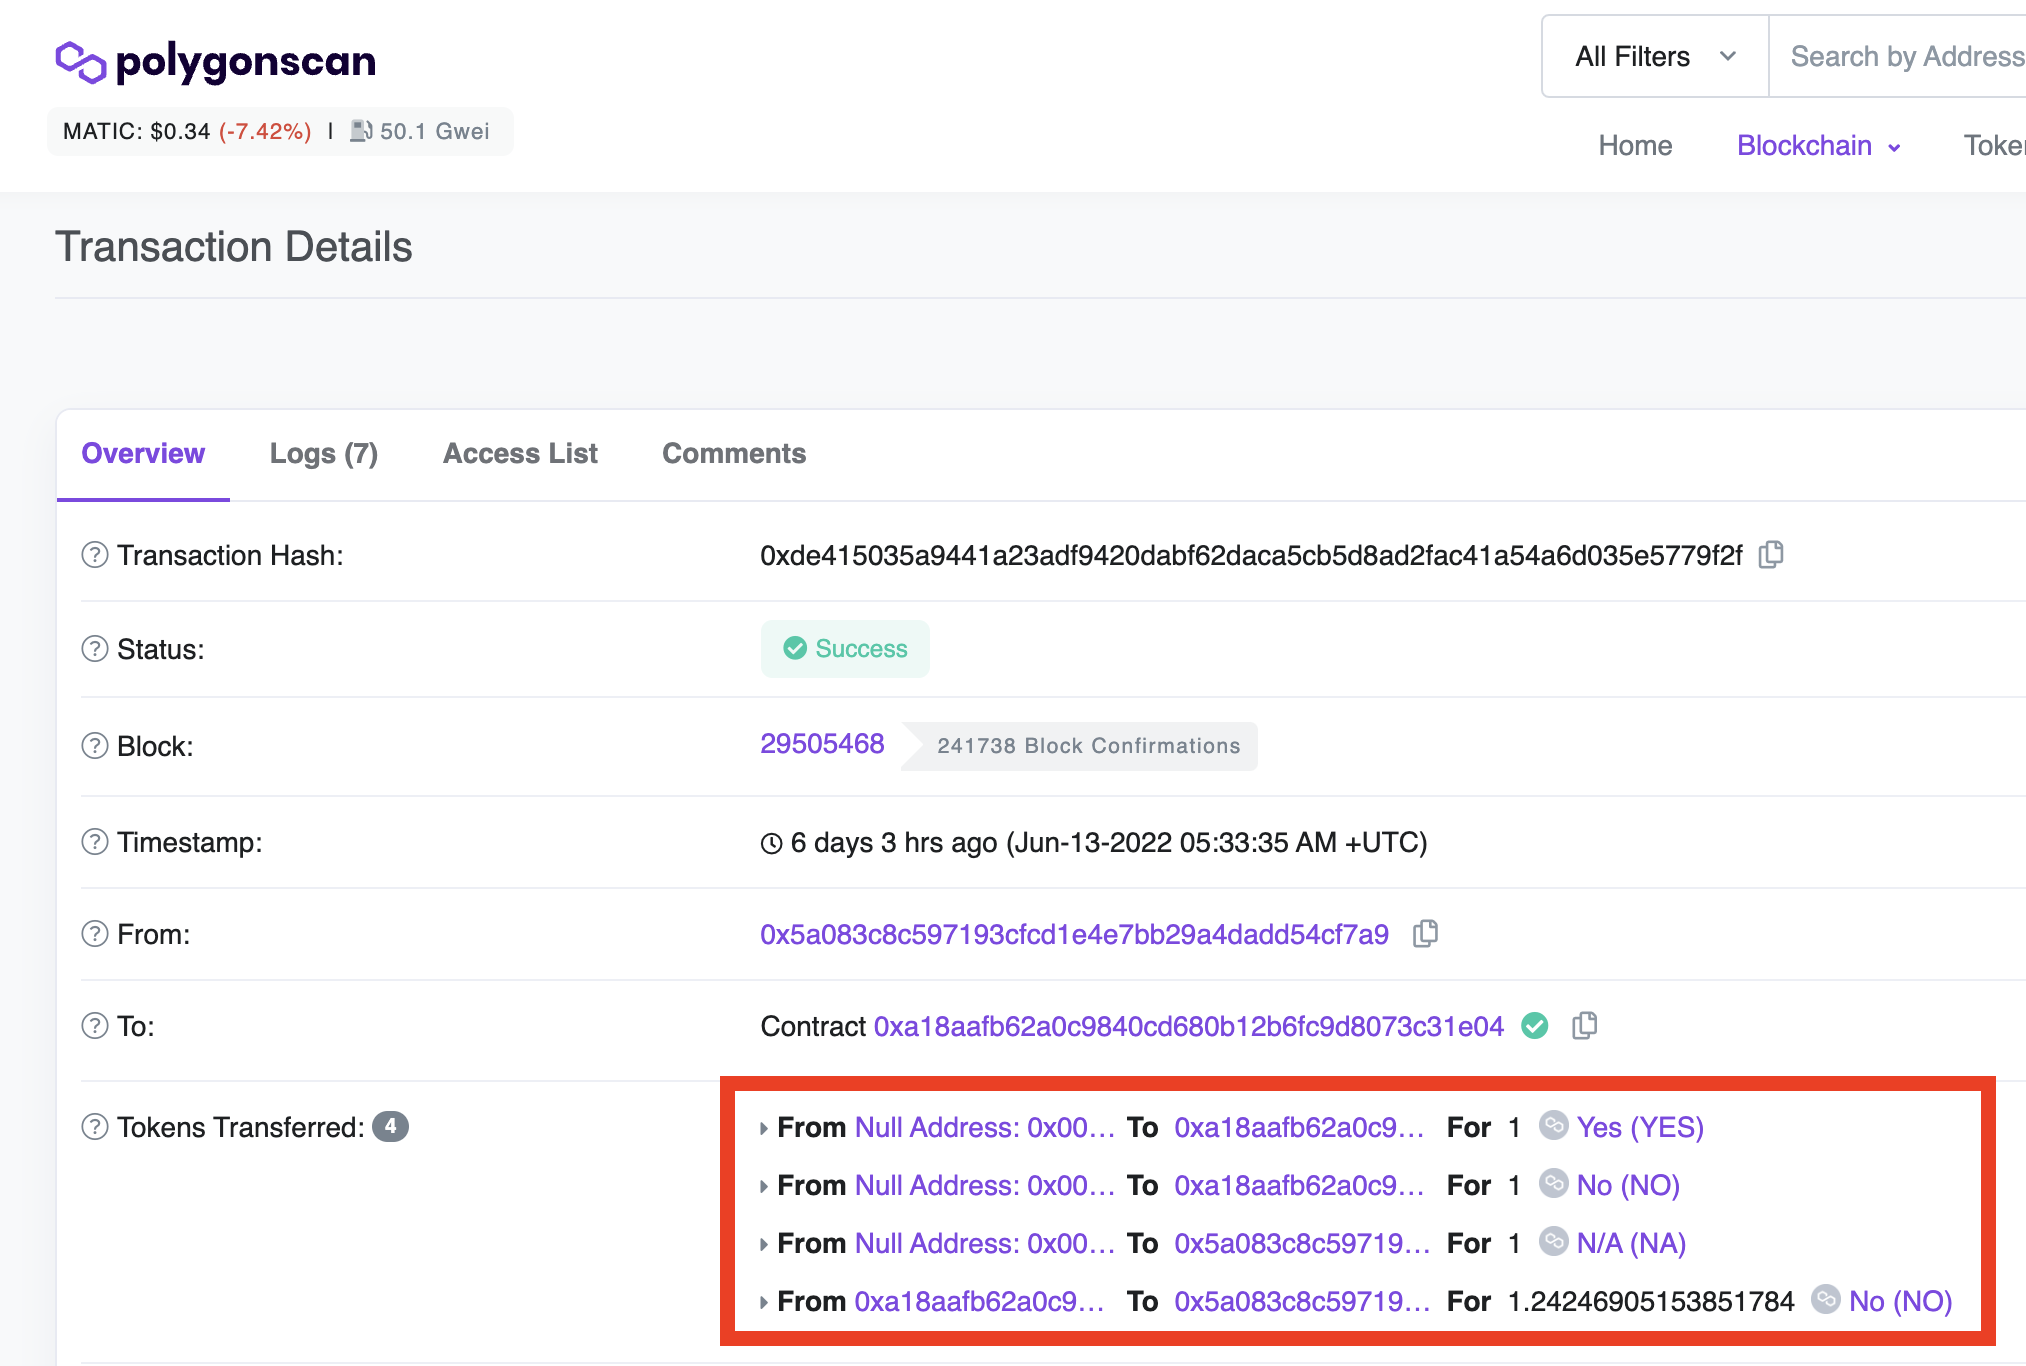Image resolution: width=2026 pixels, height=1366 pixels.
Task: Click the Timestamp help question icon
Action: pos(95,842)
